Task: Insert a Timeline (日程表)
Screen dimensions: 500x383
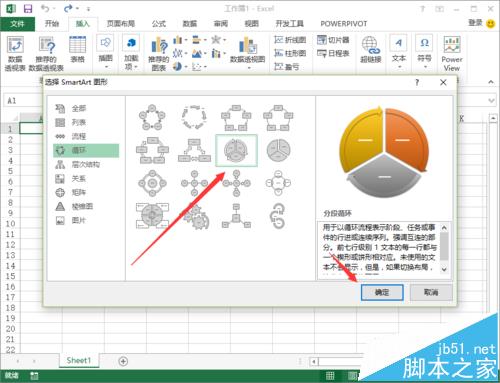Action: point(333,53)
